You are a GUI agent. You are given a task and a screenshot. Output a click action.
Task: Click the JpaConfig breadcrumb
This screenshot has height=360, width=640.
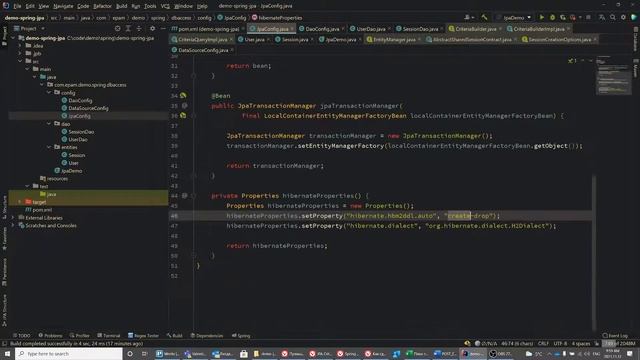click(232, 18)
